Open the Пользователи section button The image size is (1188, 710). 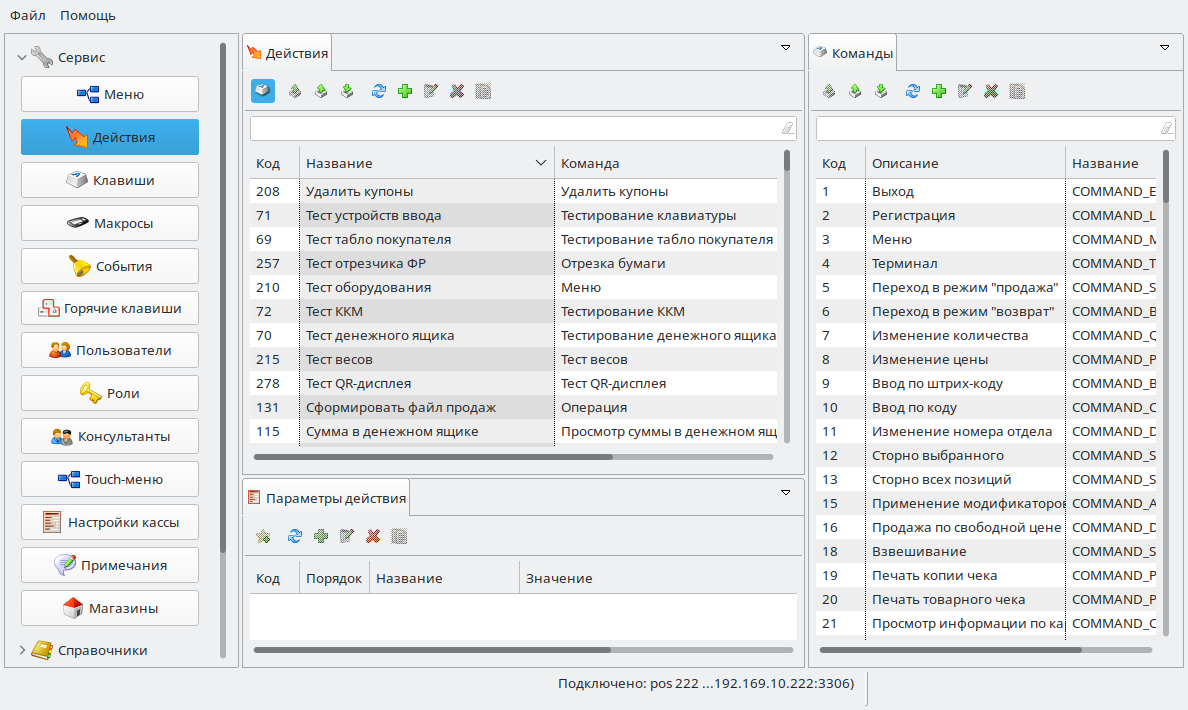tap(110, 351)
